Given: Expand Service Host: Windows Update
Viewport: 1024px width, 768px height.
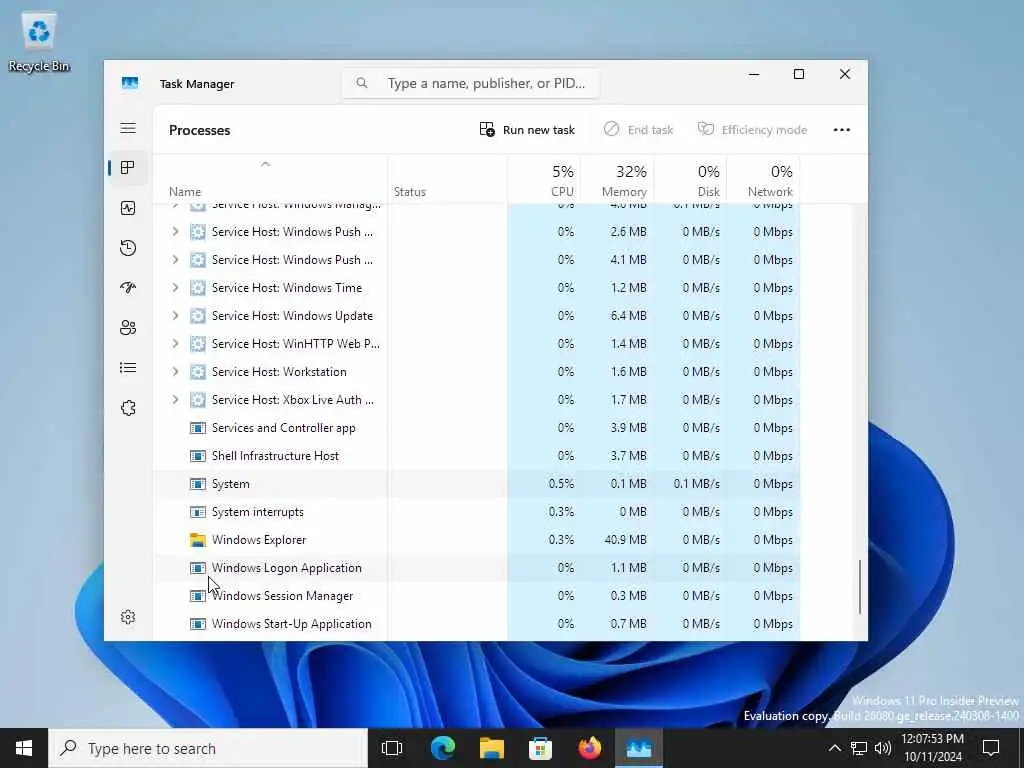Looking at the screenshot, I should click(175, 316).
